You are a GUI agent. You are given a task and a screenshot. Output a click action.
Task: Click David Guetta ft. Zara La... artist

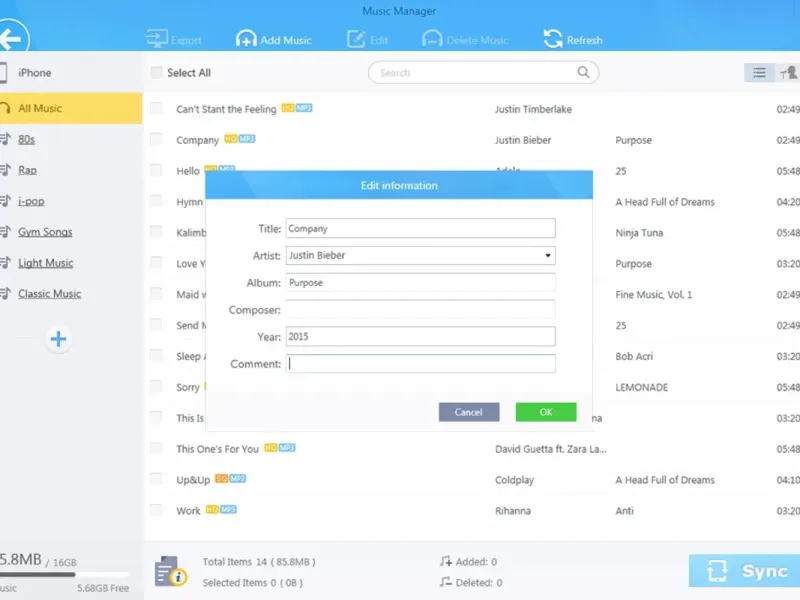click(x=551, y=449)
